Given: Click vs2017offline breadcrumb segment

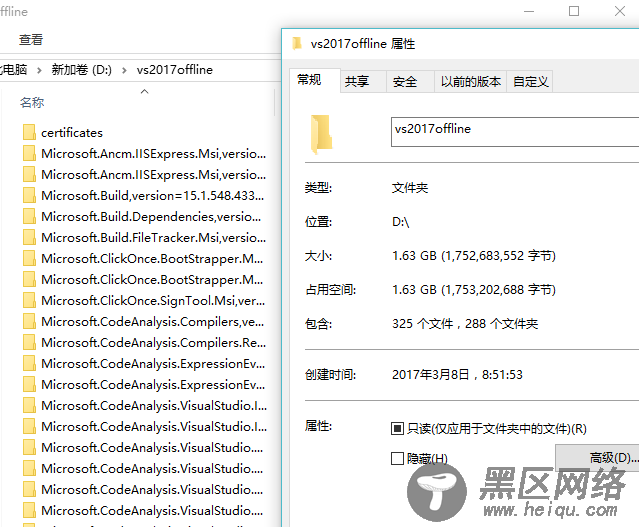Looking at the screenshot, I should click(175, 70).
